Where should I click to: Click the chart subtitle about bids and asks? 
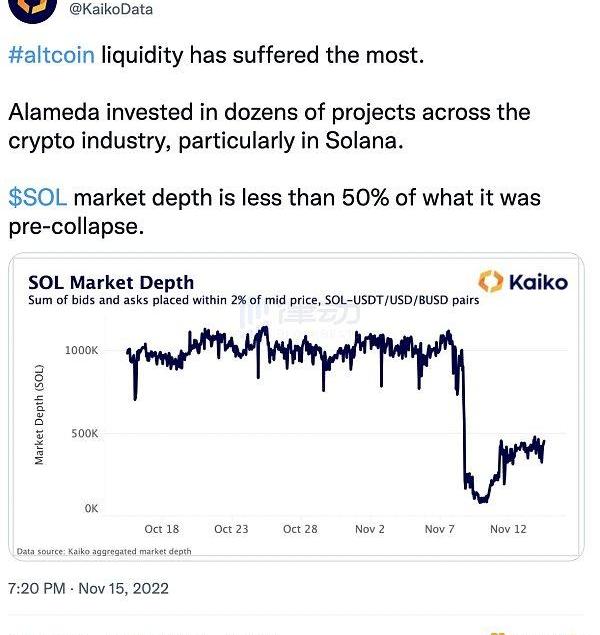pos(253,300)
